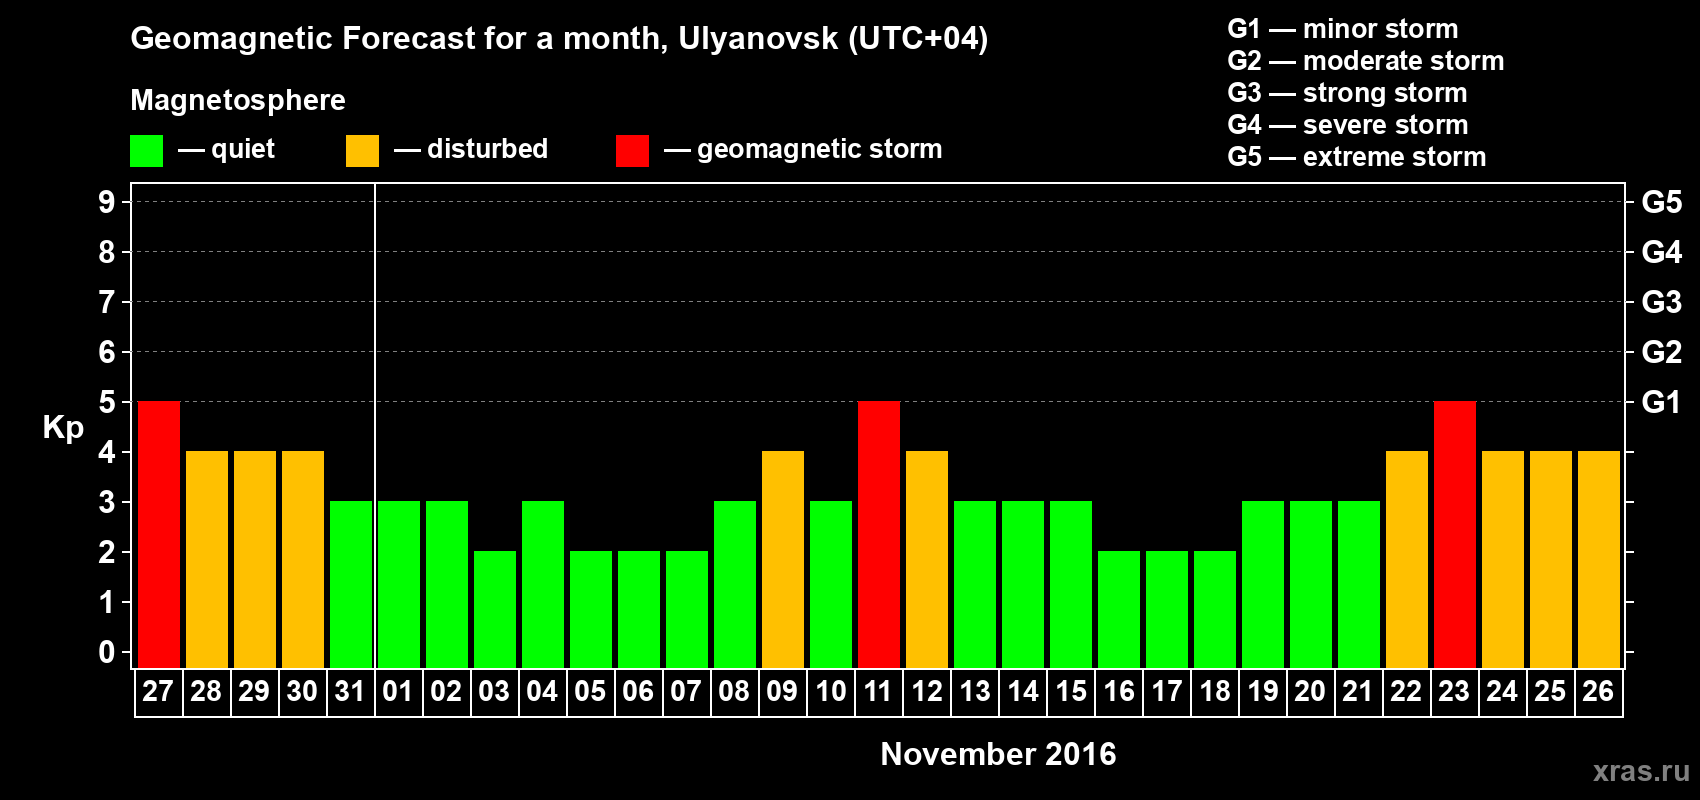
Task: Click the green quiet legend swatch
Action: click(x=146, y=151)
